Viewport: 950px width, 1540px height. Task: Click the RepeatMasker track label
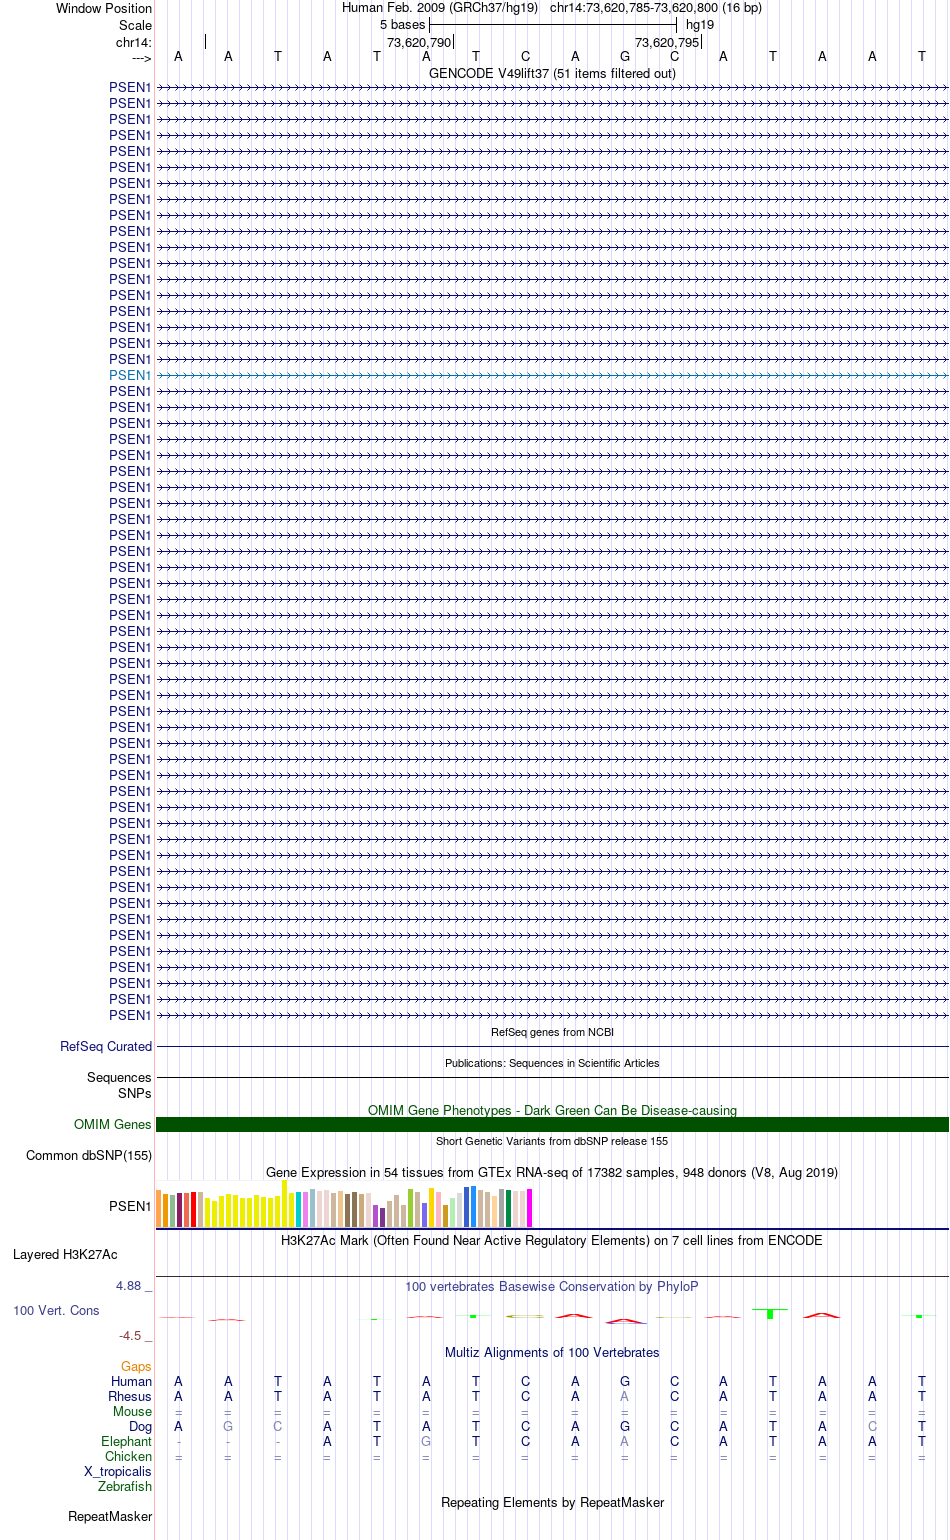(110, 1516)
